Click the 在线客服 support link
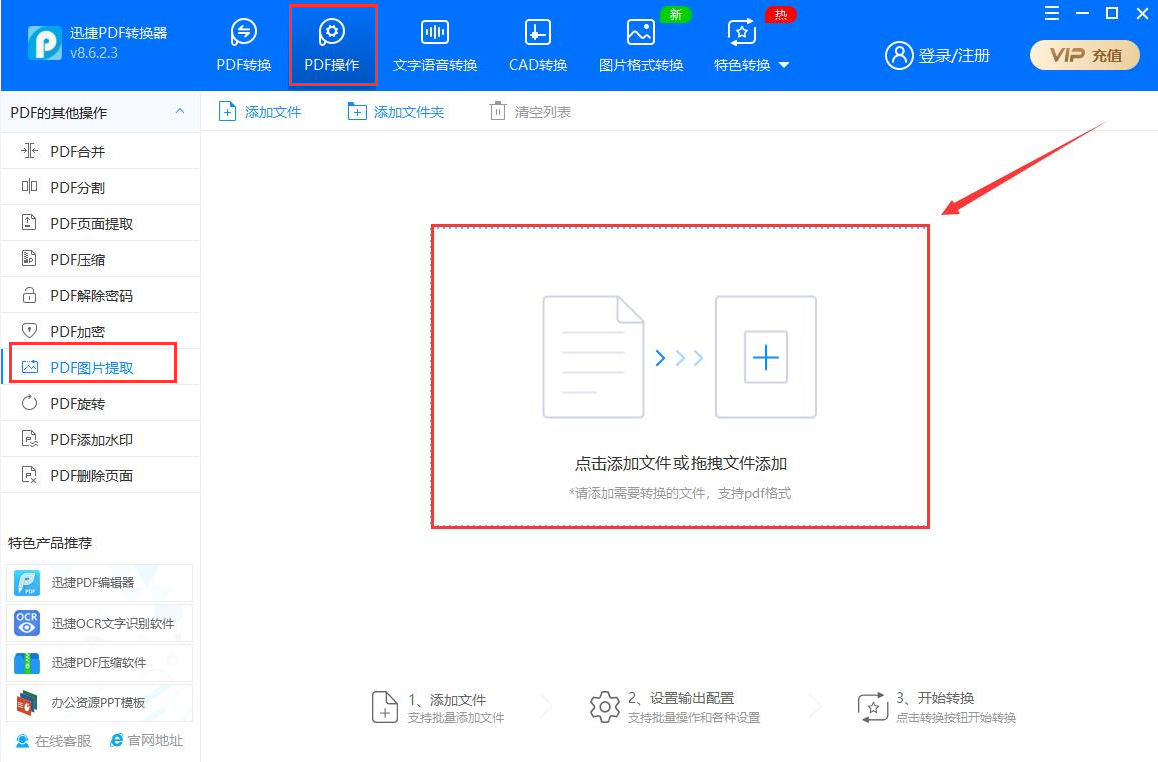The image size is (1158, 762). 53,741
